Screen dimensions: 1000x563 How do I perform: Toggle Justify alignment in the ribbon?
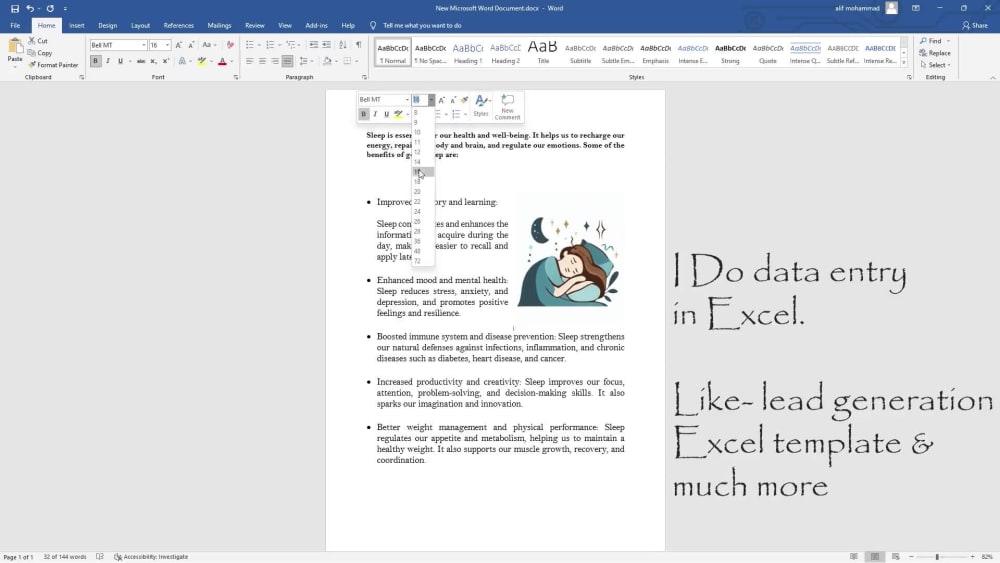(288, 61)
